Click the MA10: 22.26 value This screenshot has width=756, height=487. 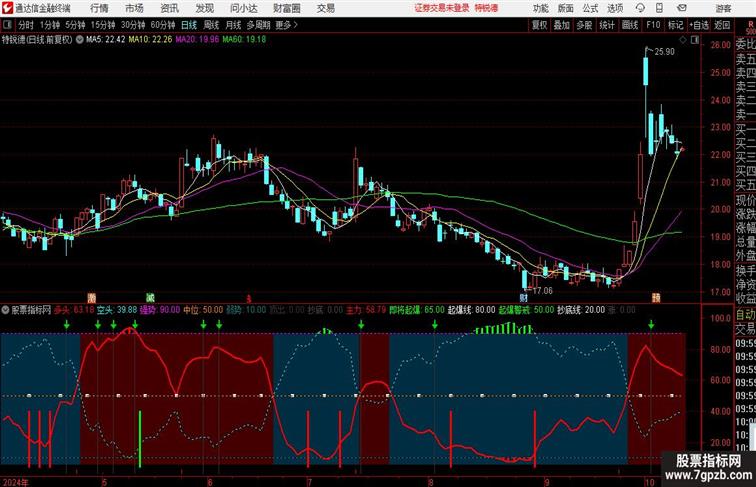(x=150, y=40)
